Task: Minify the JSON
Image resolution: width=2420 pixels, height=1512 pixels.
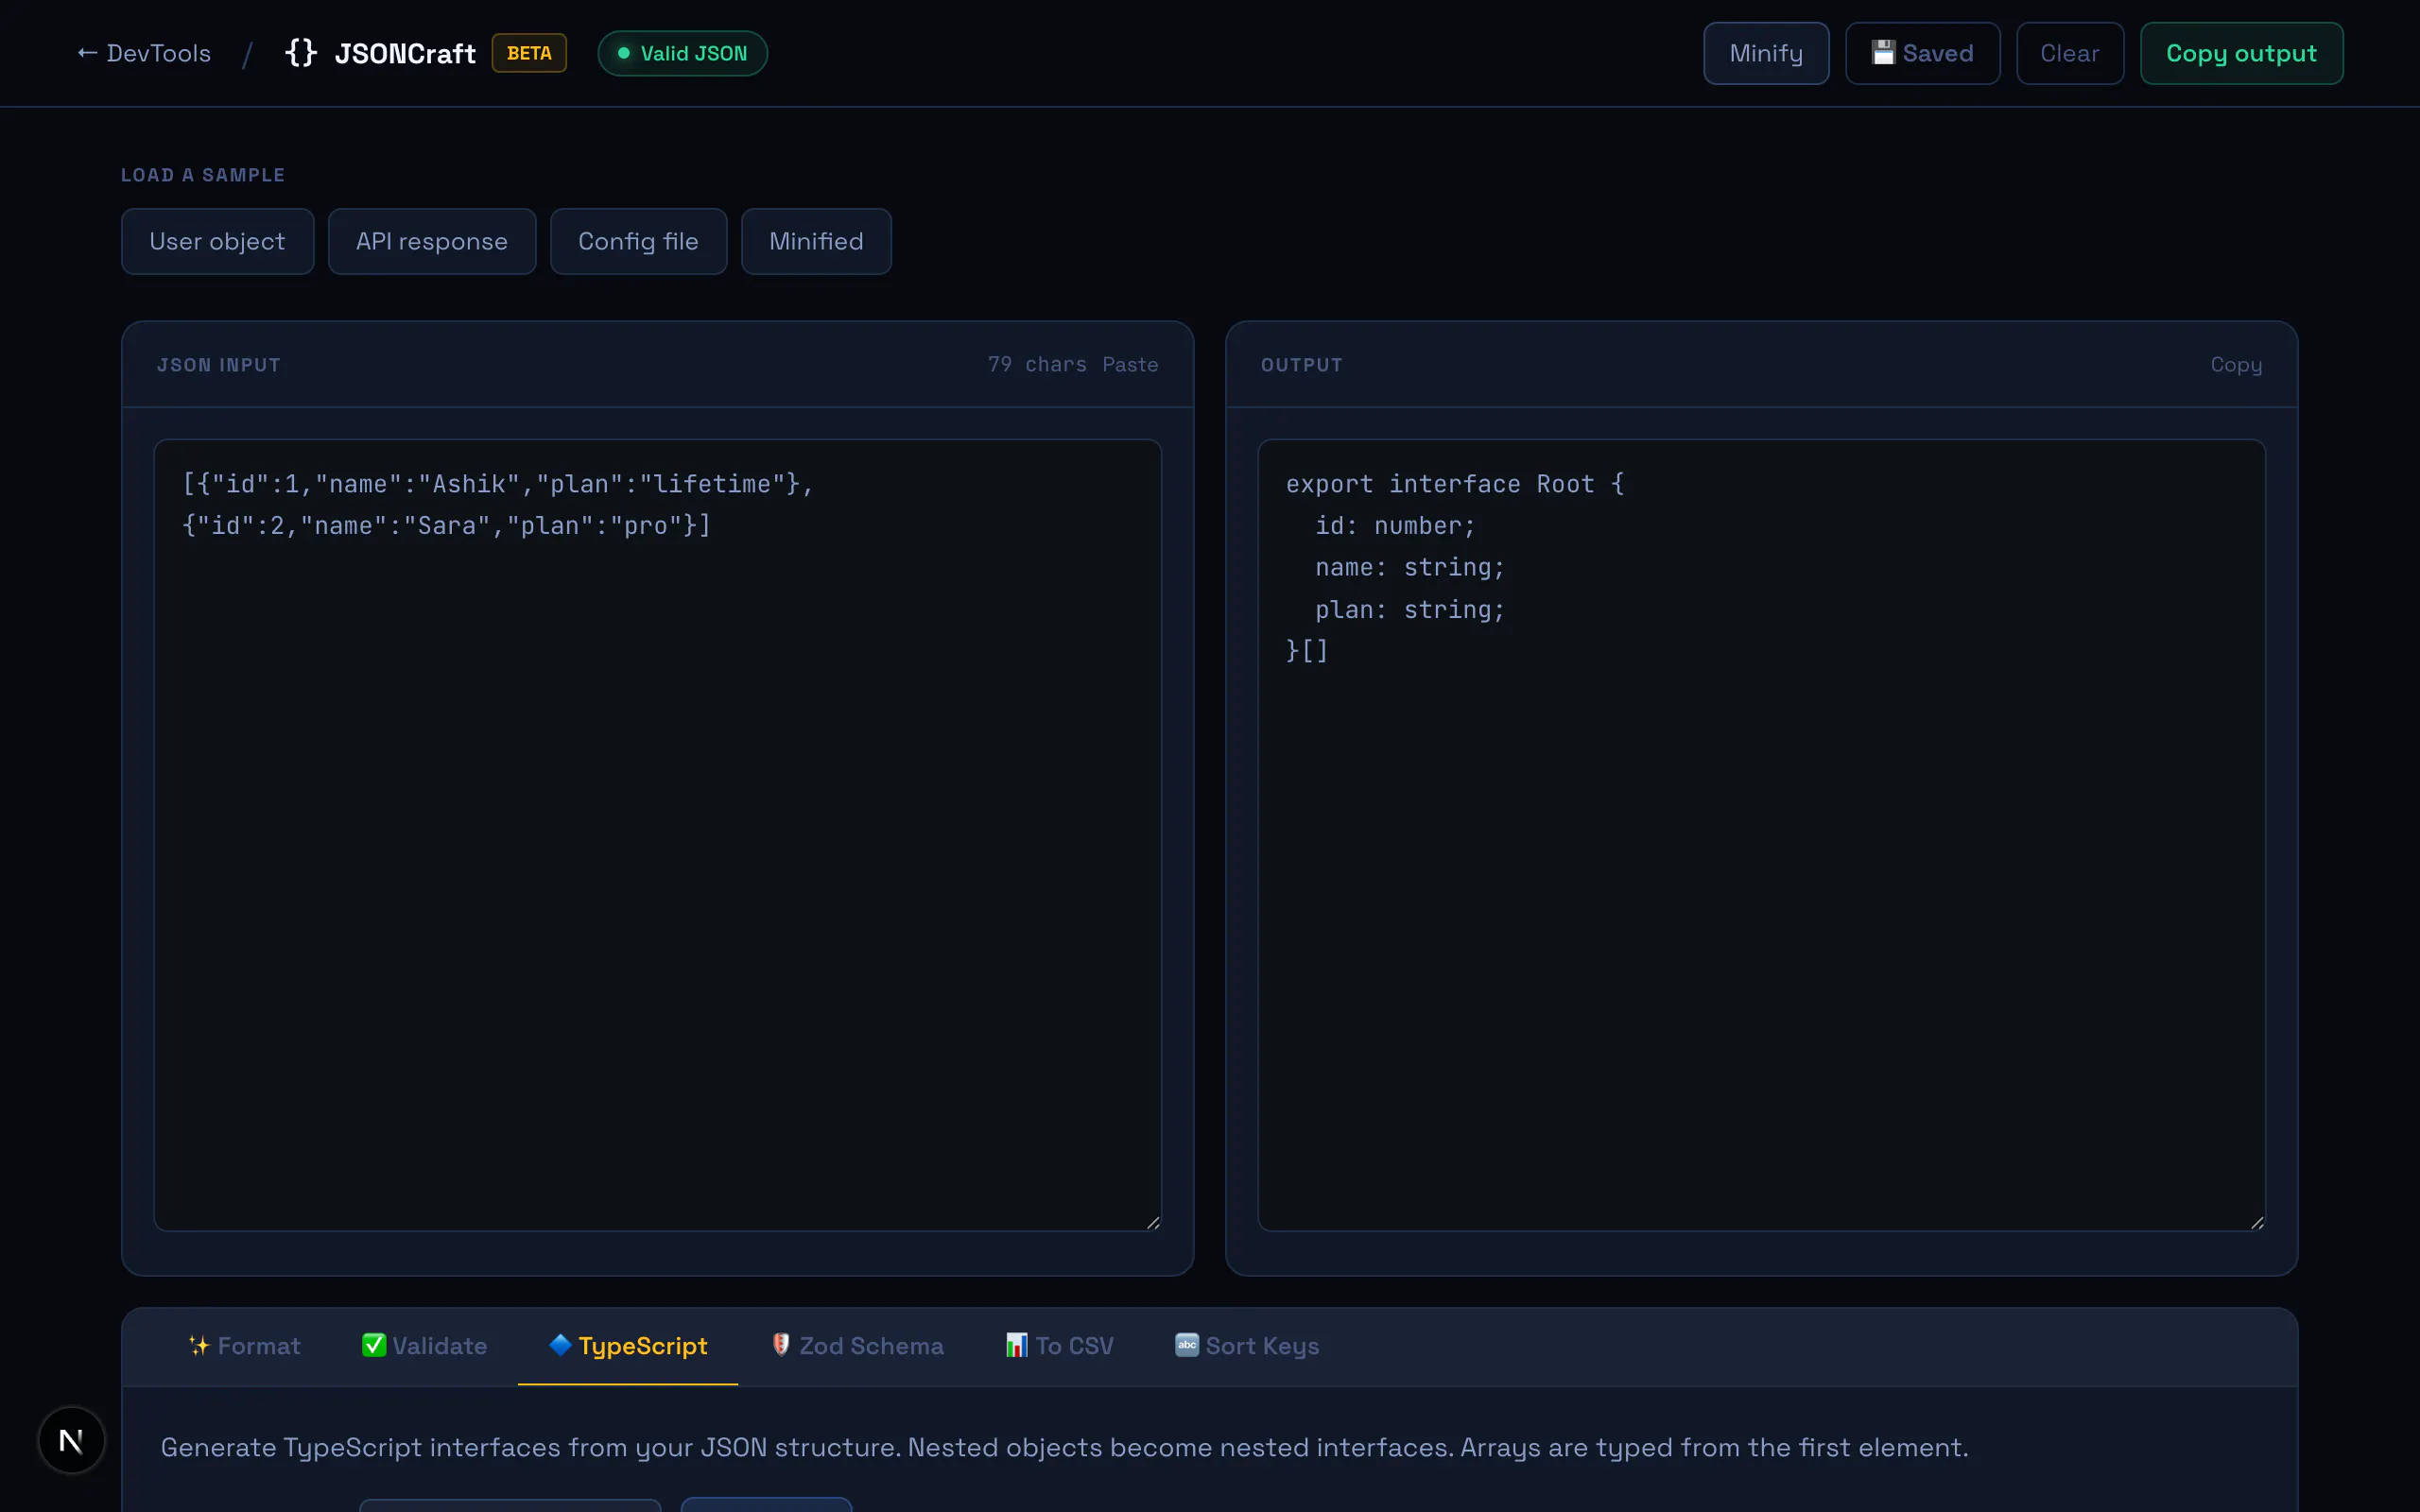Action: coord(1766,53)
